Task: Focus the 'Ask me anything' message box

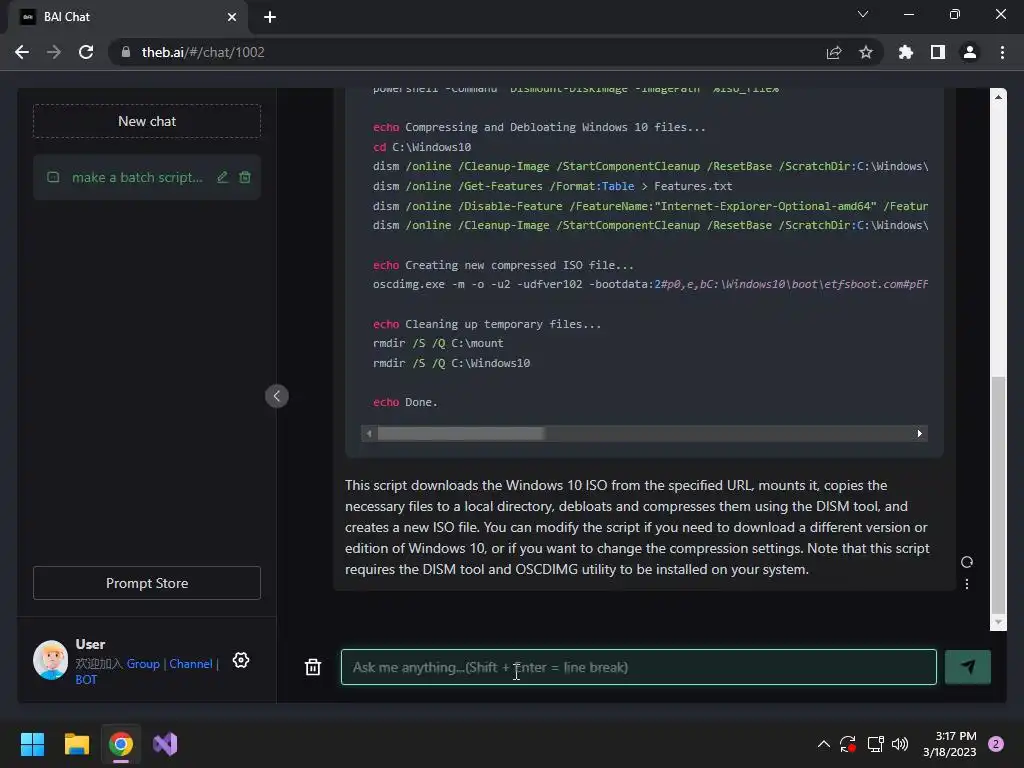Action: coord(639,667)
